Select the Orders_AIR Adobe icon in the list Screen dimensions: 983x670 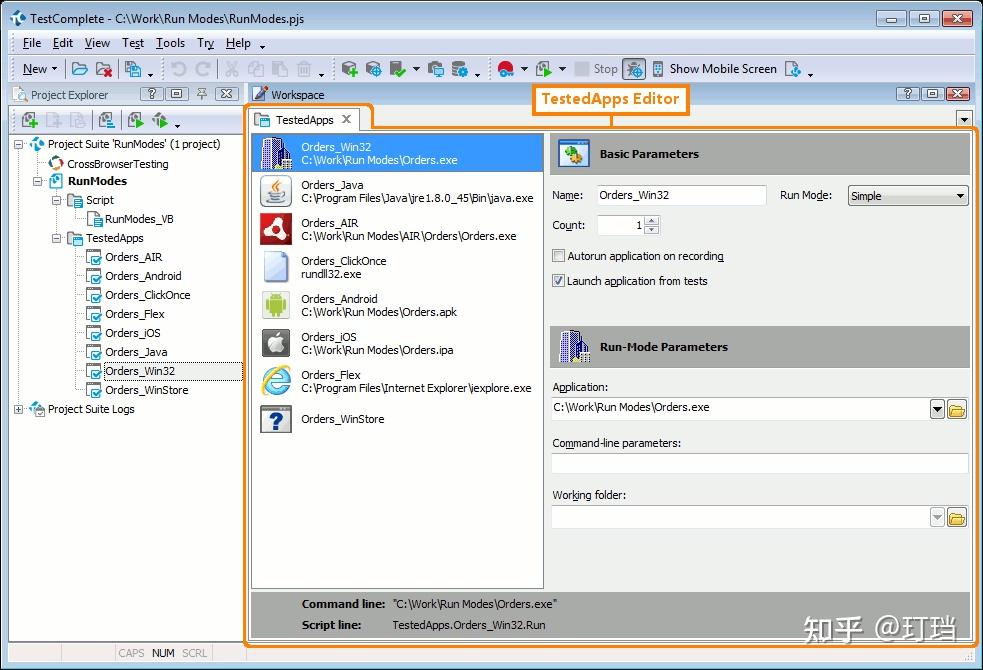(276, 229)
